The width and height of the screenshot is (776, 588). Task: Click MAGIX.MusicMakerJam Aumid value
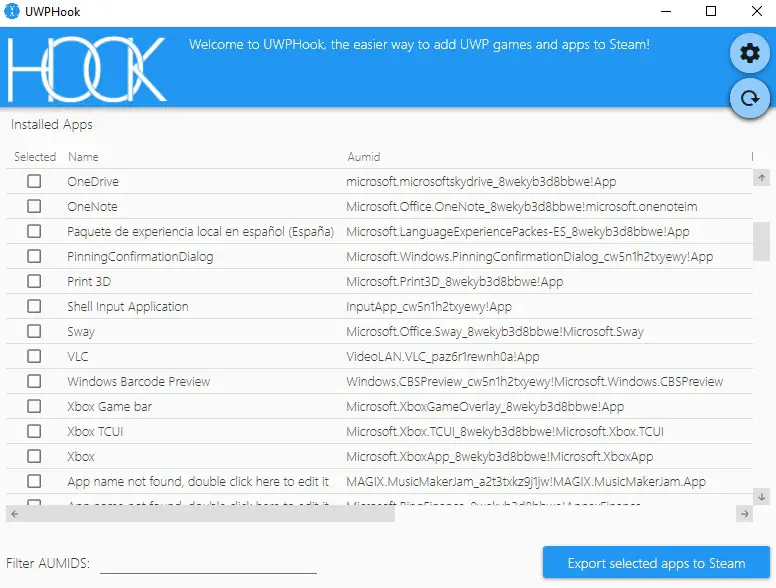[526, 482]
